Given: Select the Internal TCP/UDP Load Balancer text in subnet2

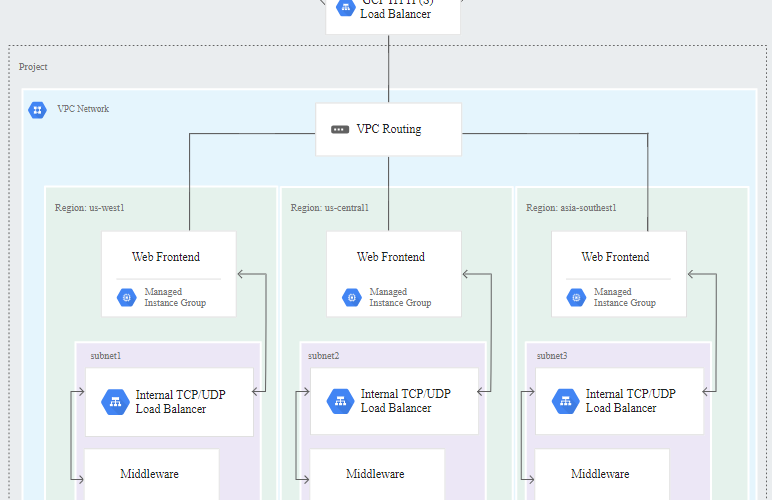Looking at the screenshot, I should (406, 401).
